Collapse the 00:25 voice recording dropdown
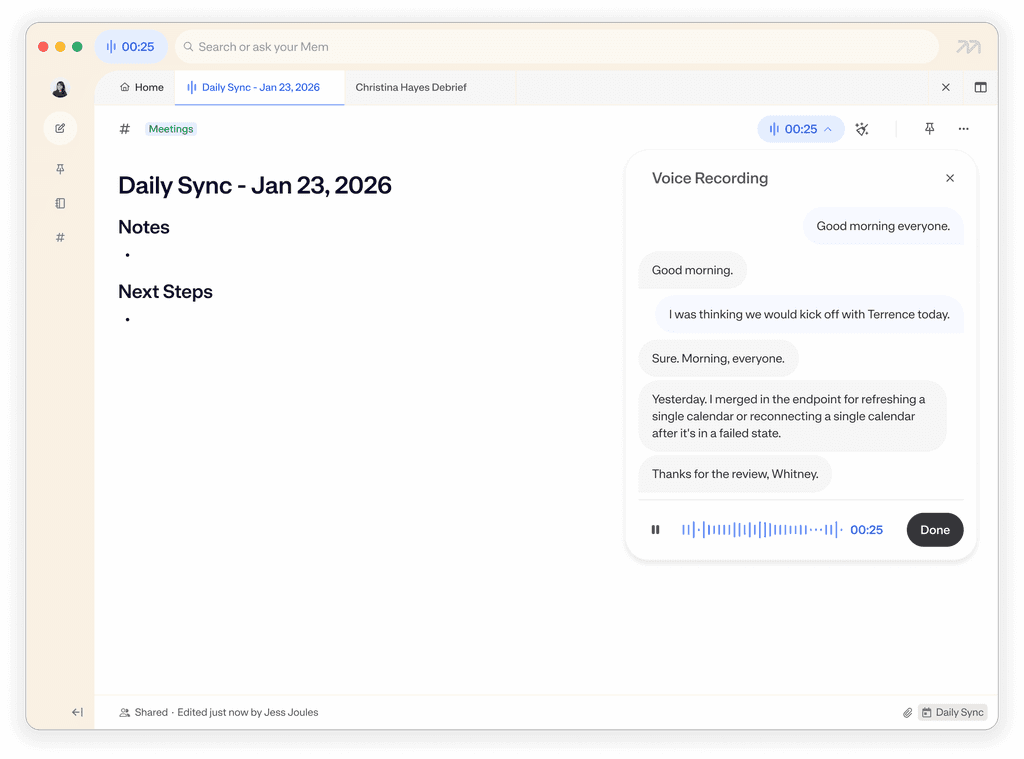Image resolution: width=1024 pixels, height=759 pixels. 801,129
